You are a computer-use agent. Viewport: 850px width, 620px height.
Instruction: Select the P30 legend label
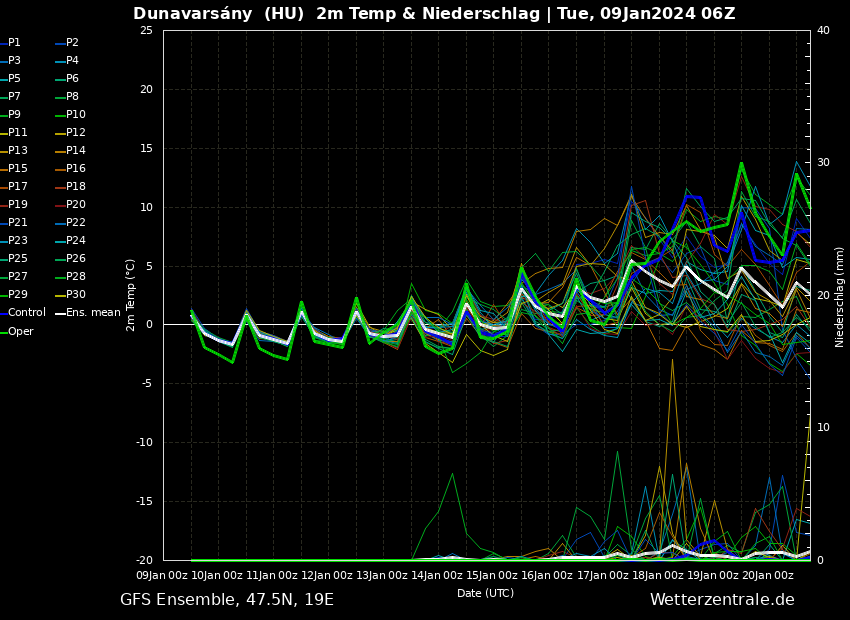coord(76,295)
